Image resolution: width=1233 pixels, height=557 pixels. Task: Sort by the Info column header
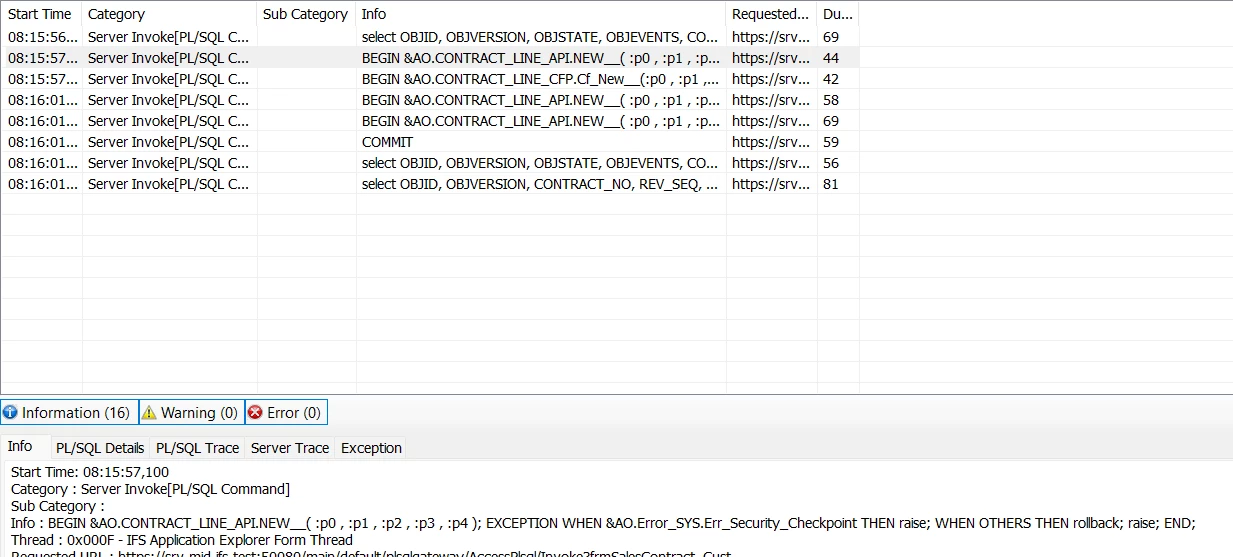[x=541, y=14]
